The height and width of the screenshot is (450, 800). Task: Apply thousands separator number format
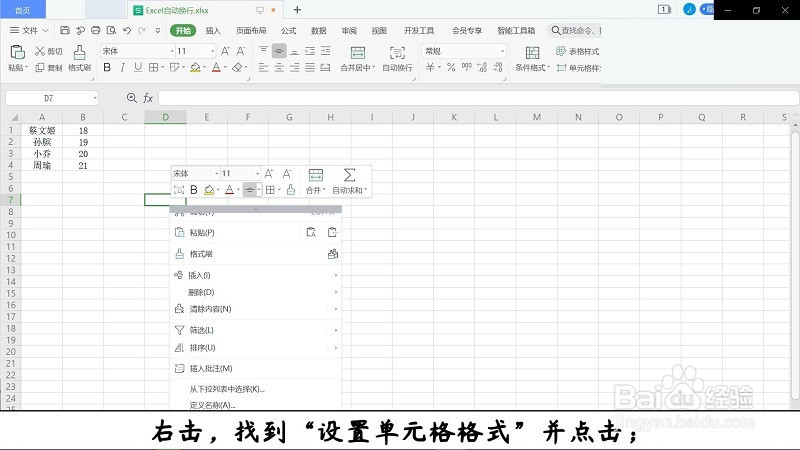click(466, 67)
